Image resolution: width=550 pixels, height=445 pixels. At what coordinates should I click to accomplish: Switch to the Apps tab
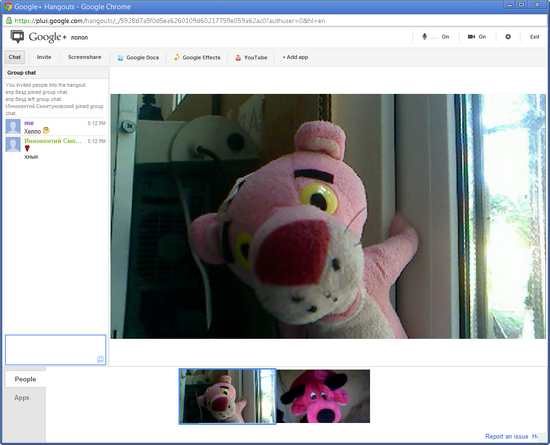pos(22,398)
